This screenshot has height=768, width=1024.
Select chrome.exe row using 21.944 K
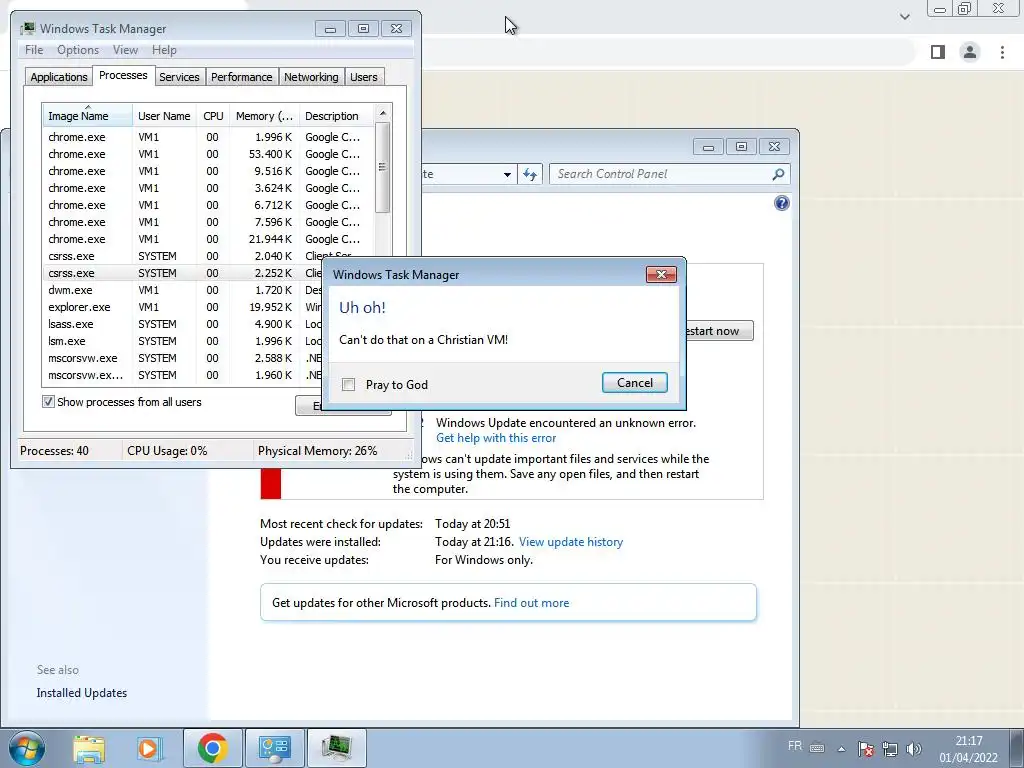click(x=208, y=239)
